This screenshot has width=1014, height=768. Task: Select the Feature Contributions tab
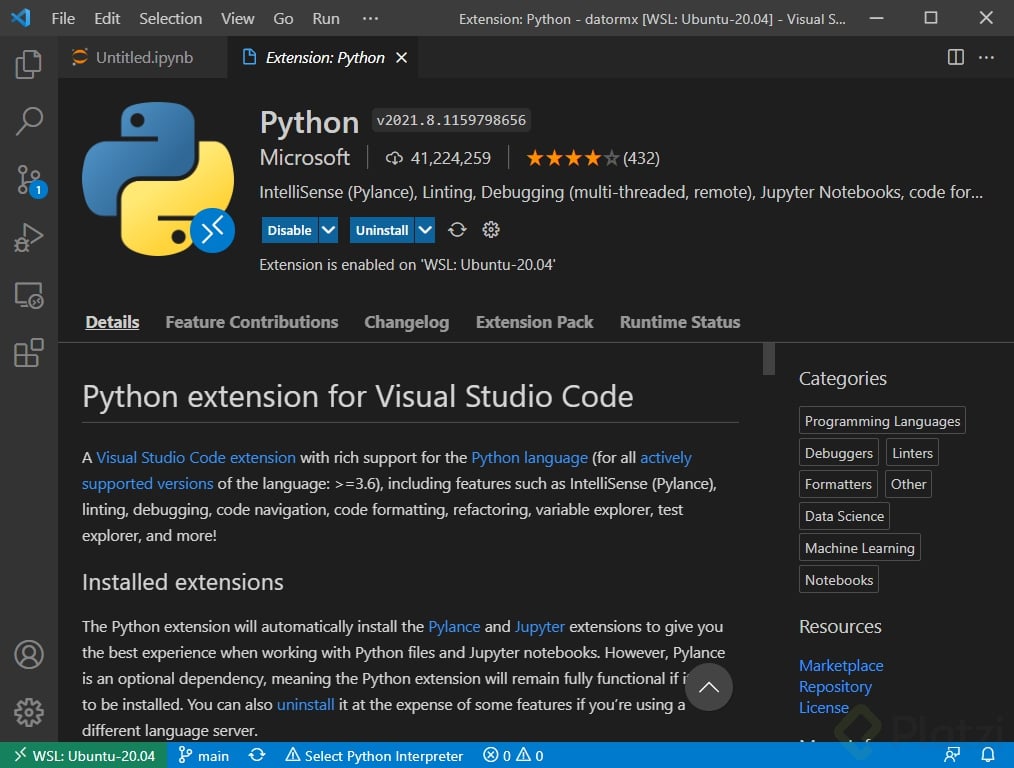coord(252,322)
